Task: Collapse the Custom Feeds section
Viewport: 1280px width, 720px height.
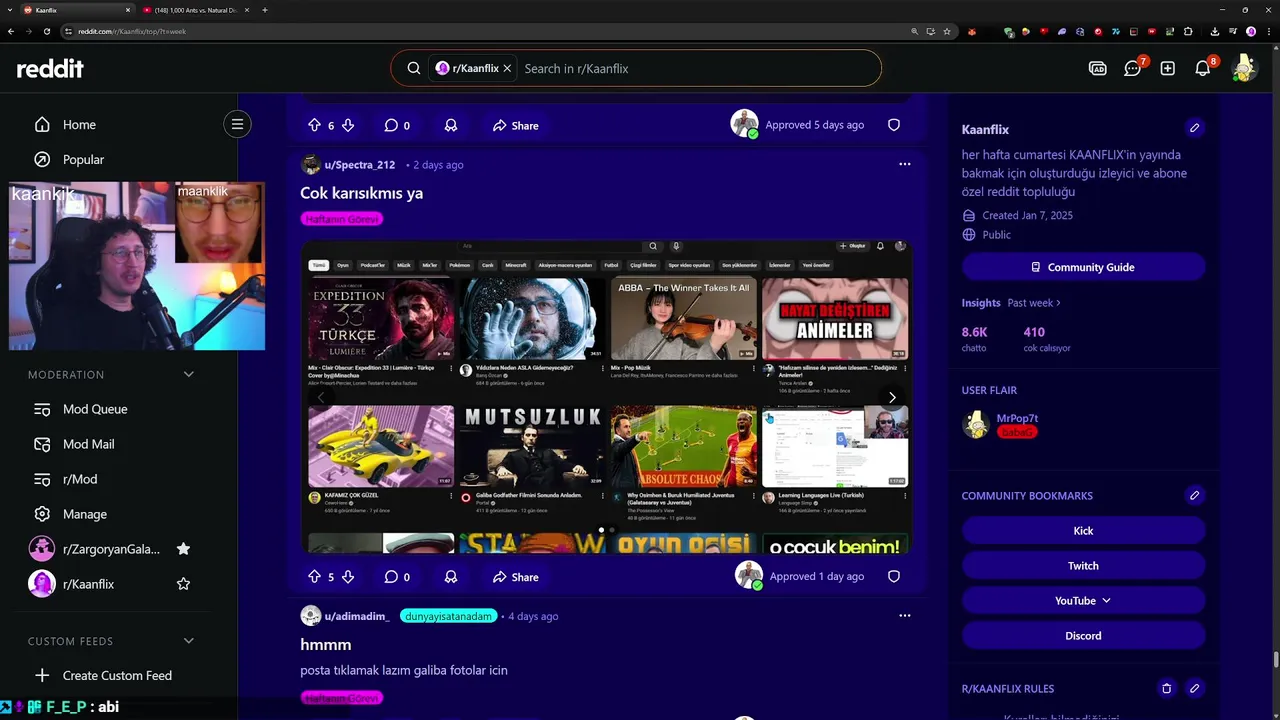Action: 188,641
